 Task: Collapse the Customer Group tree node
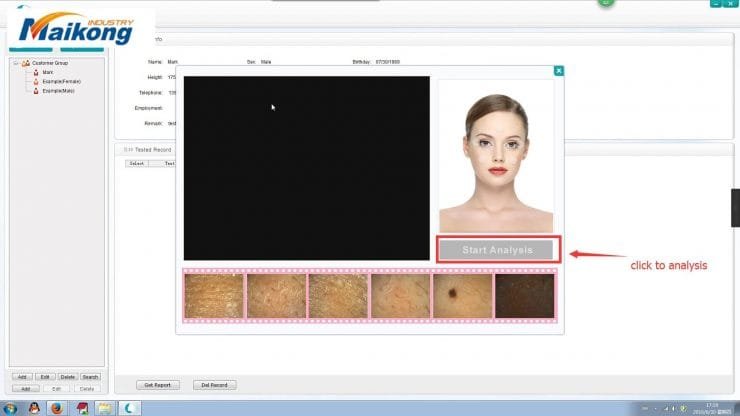click(15, 64)
